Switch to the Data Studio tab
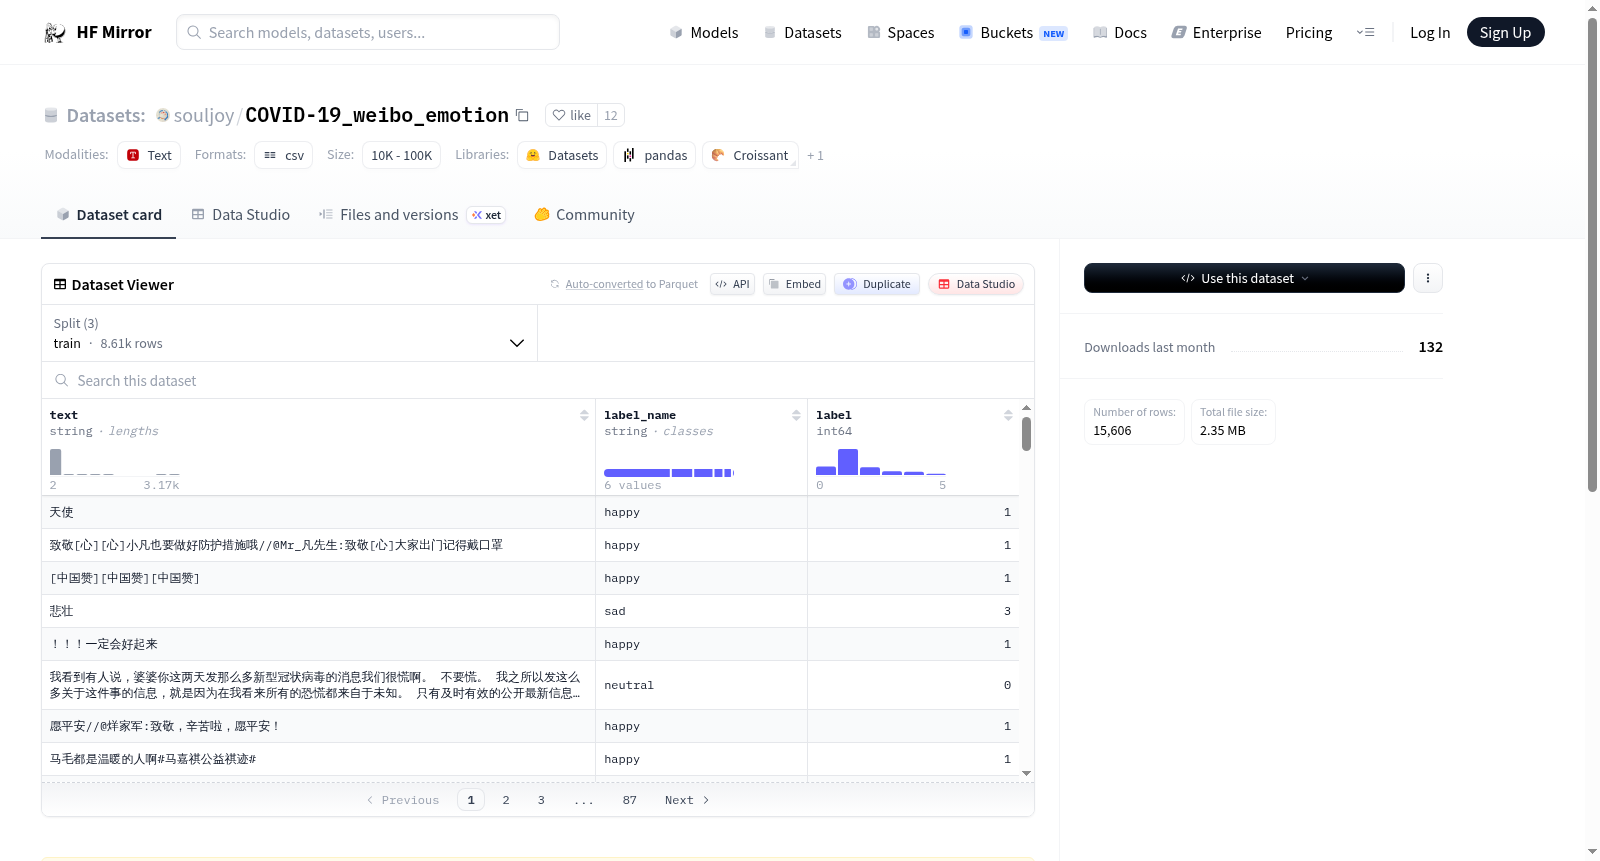 240,215
